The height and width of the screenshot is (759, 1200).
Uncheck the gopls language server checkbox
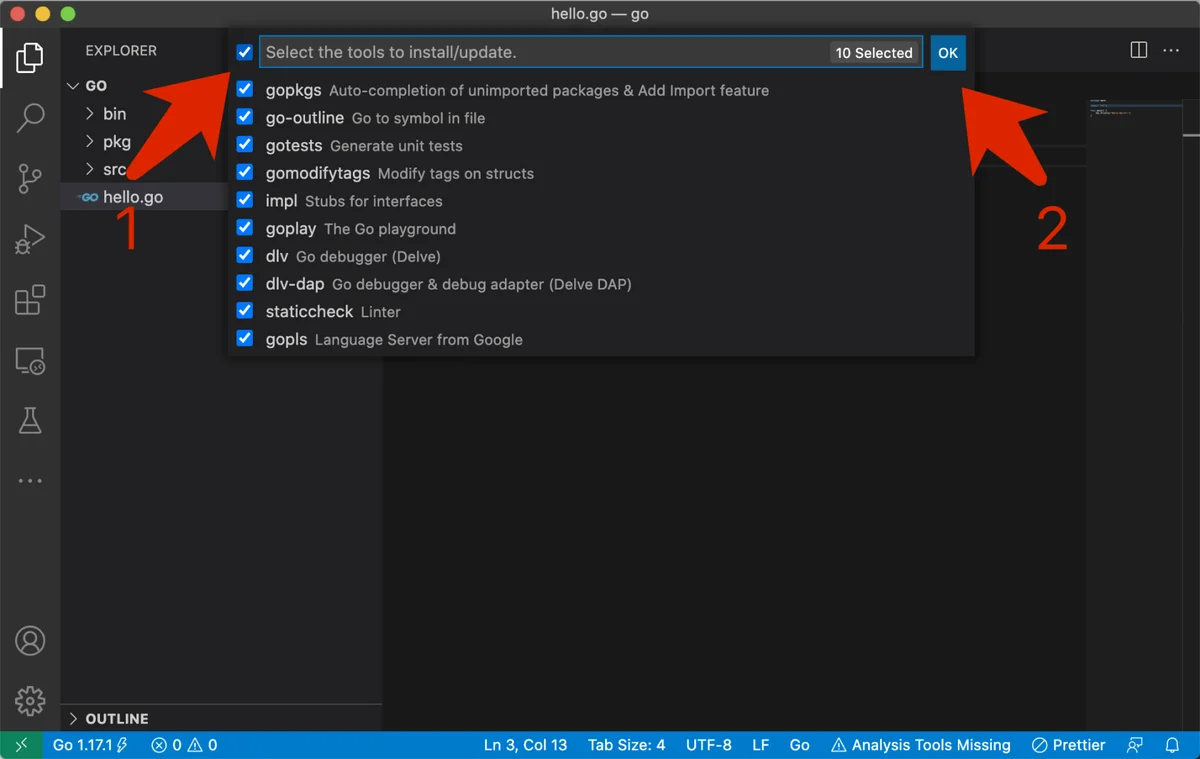245,339
